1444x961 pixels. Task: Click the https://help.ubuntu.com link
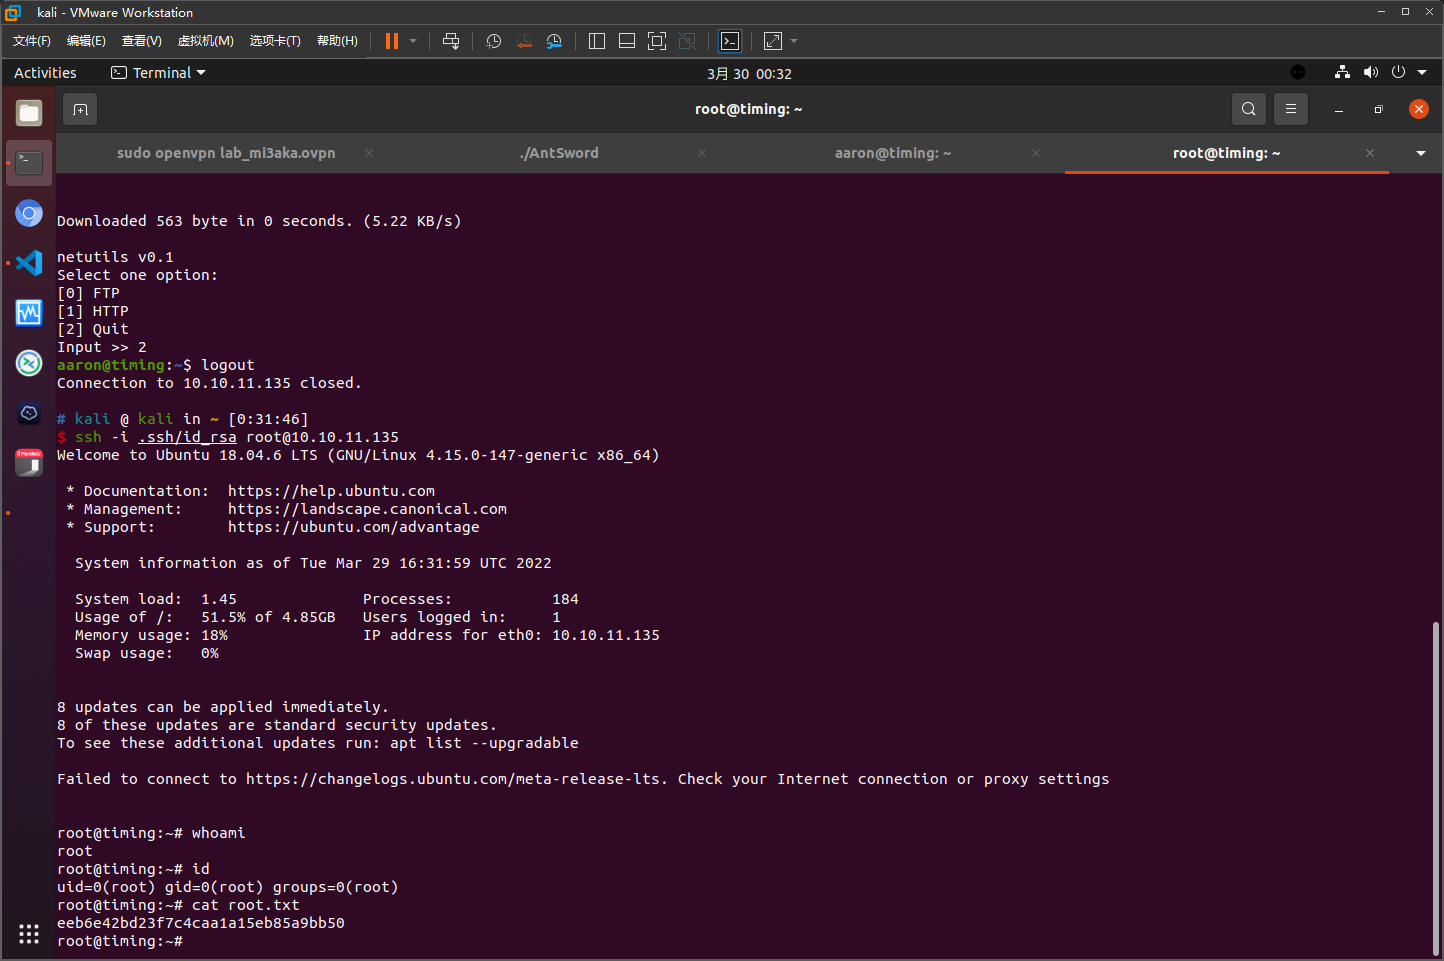point(331,491)
